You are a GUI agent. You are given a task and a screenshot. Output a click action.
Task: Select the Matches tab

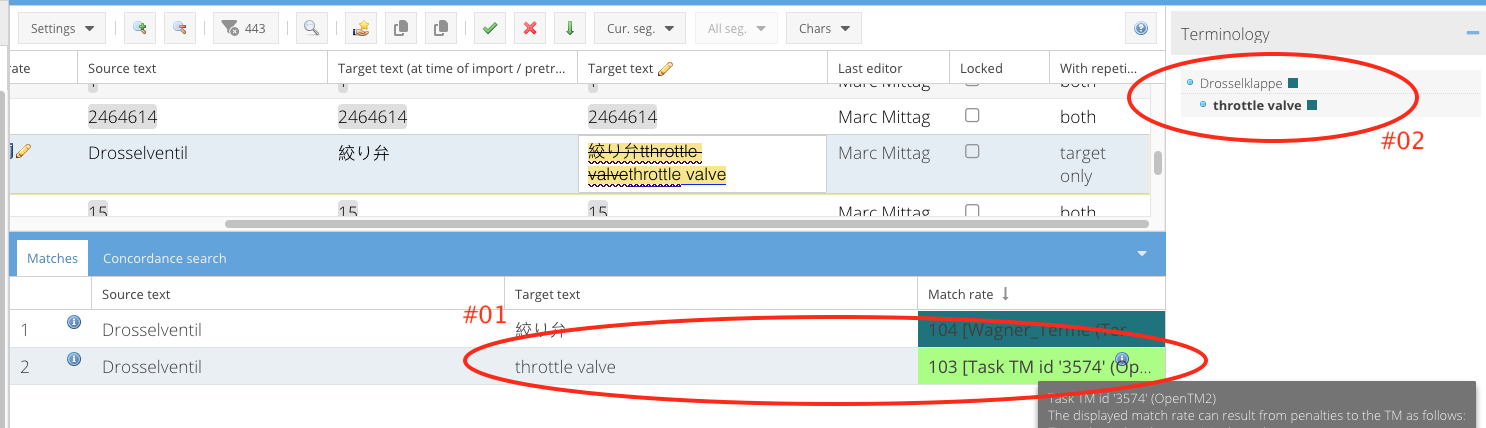tap(52, 258)
